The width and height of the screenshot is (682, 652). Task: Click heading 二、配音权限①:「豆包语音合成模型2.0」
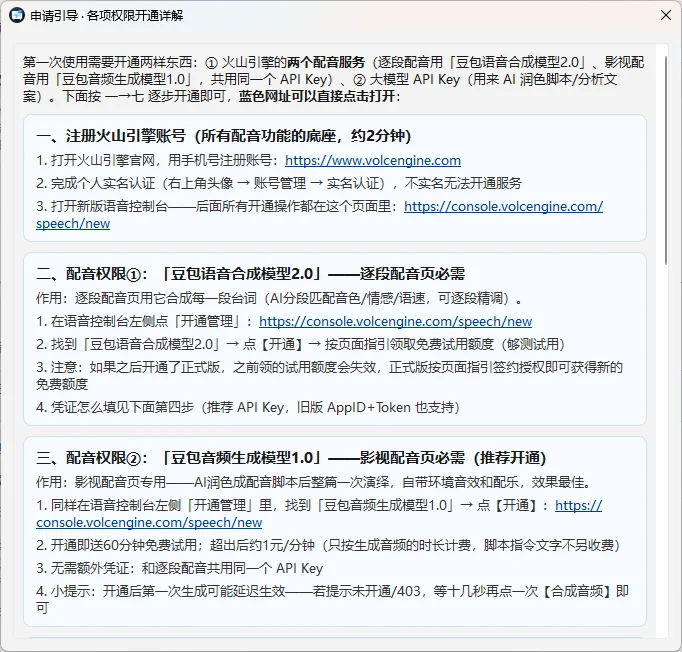click(x=250, y=274)
